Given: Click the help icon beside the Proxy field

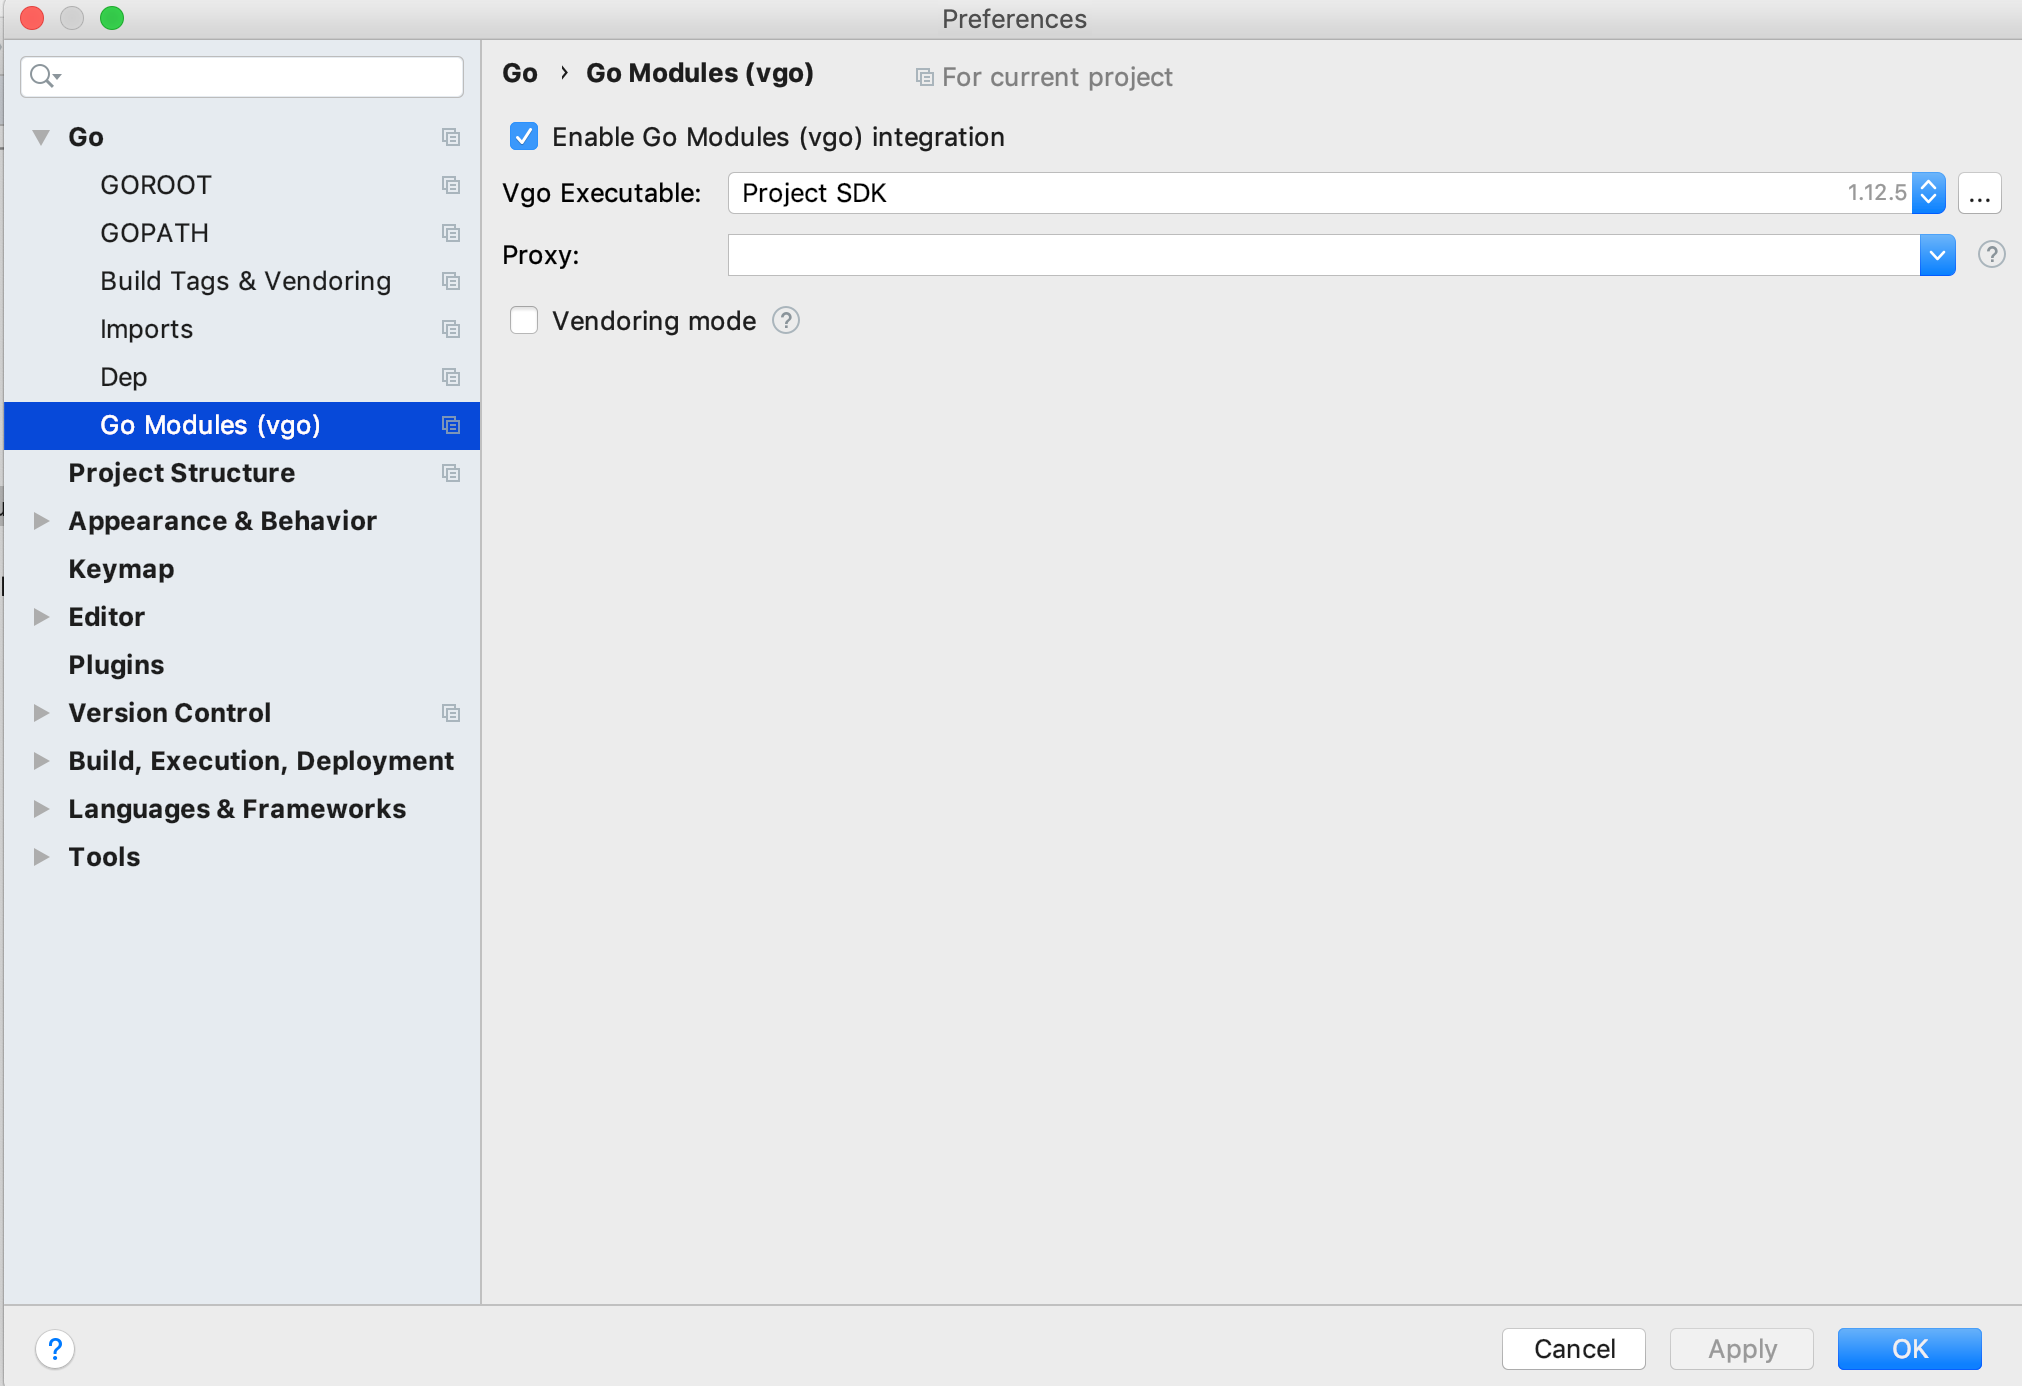Looking at the screenshot, I should (x=1992, y=255).
